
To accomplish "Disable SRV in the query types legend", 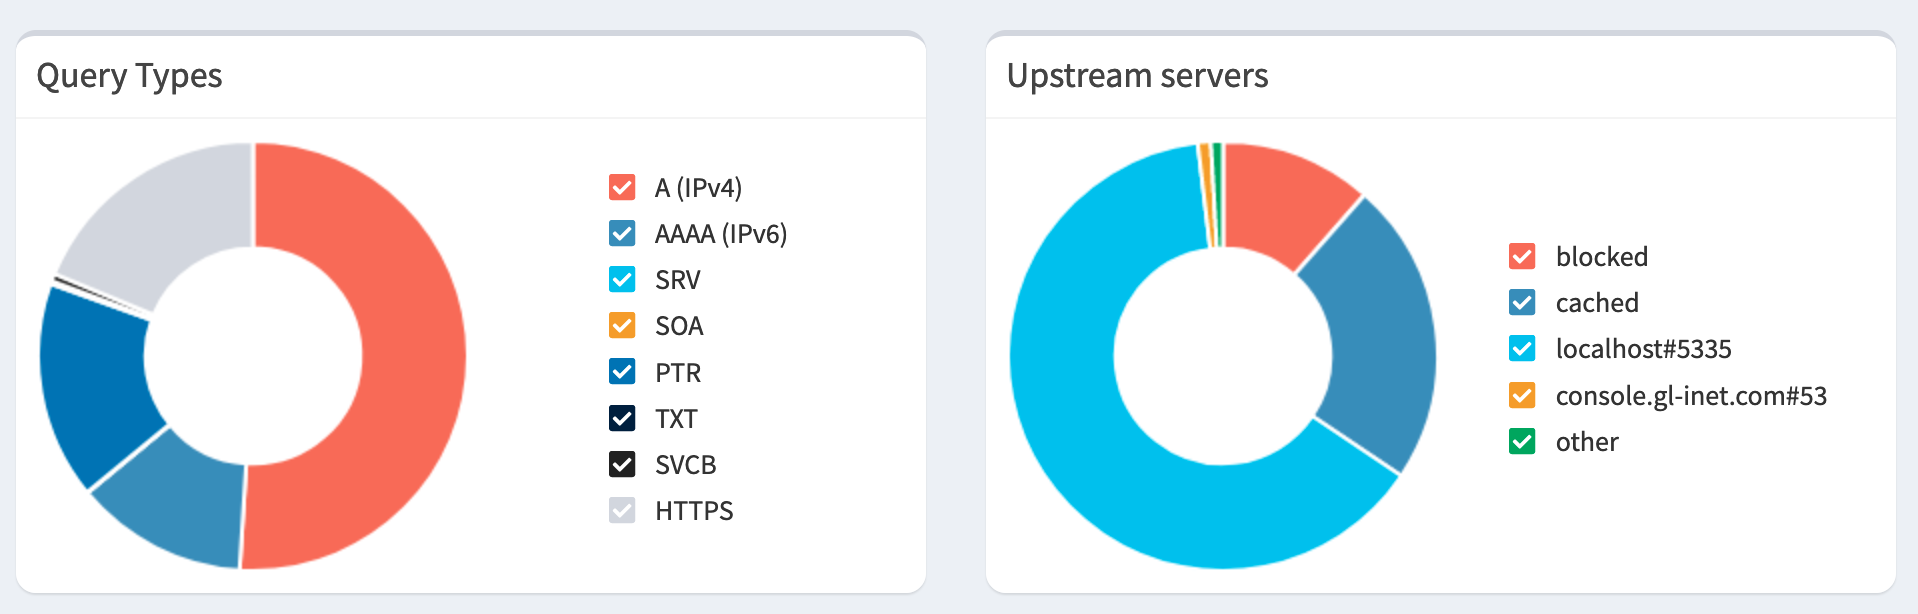I will tap(622, 279).
